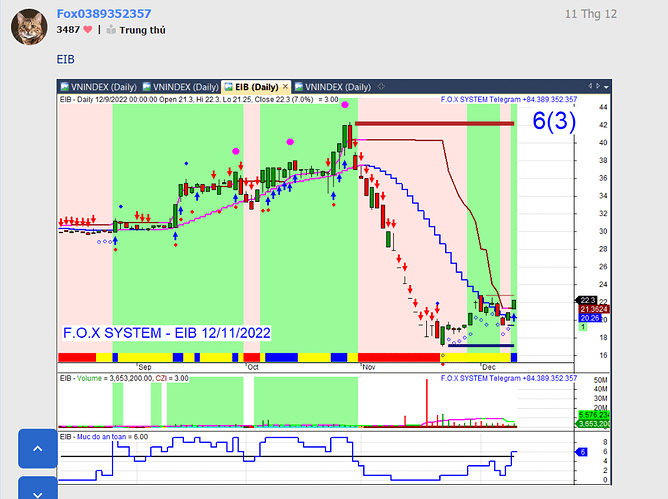Click the EIB ticker text in post
Image resolution: width=668 pixels, height=499 pixels.
pyautogui.click(x=66, y=59)
